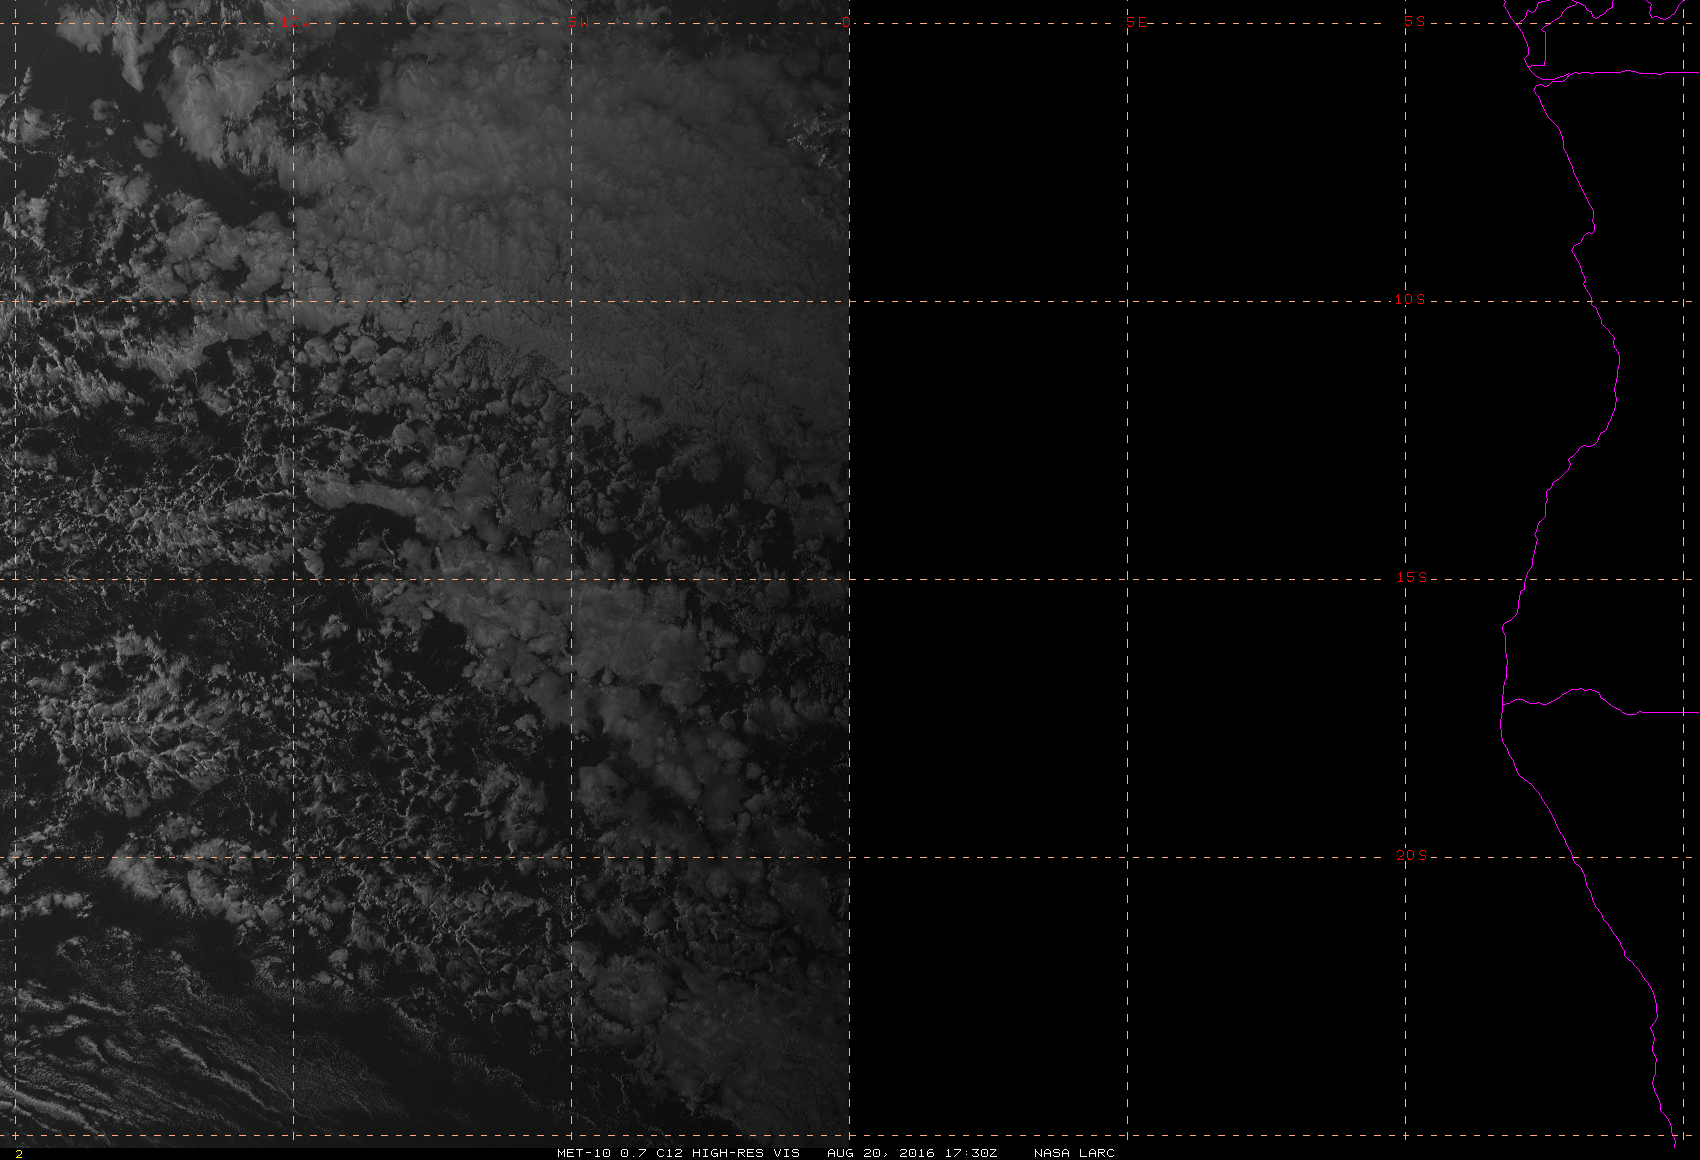Viewport: 1700px width, 1160px height.
Task: Click the yellow 2 frame number
Action: [x=18, y=1153]
